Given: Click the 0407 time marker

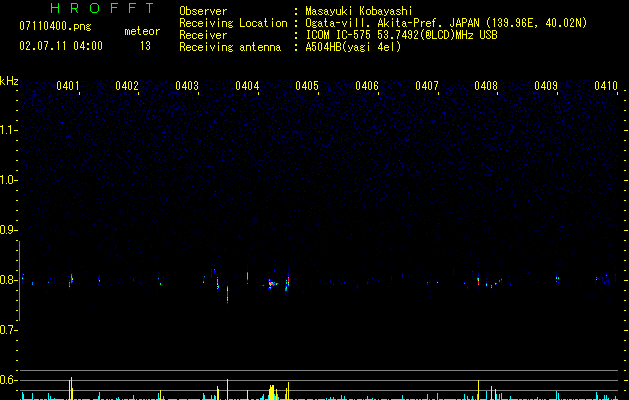Looking at the screenshot, I should (427, 86).
